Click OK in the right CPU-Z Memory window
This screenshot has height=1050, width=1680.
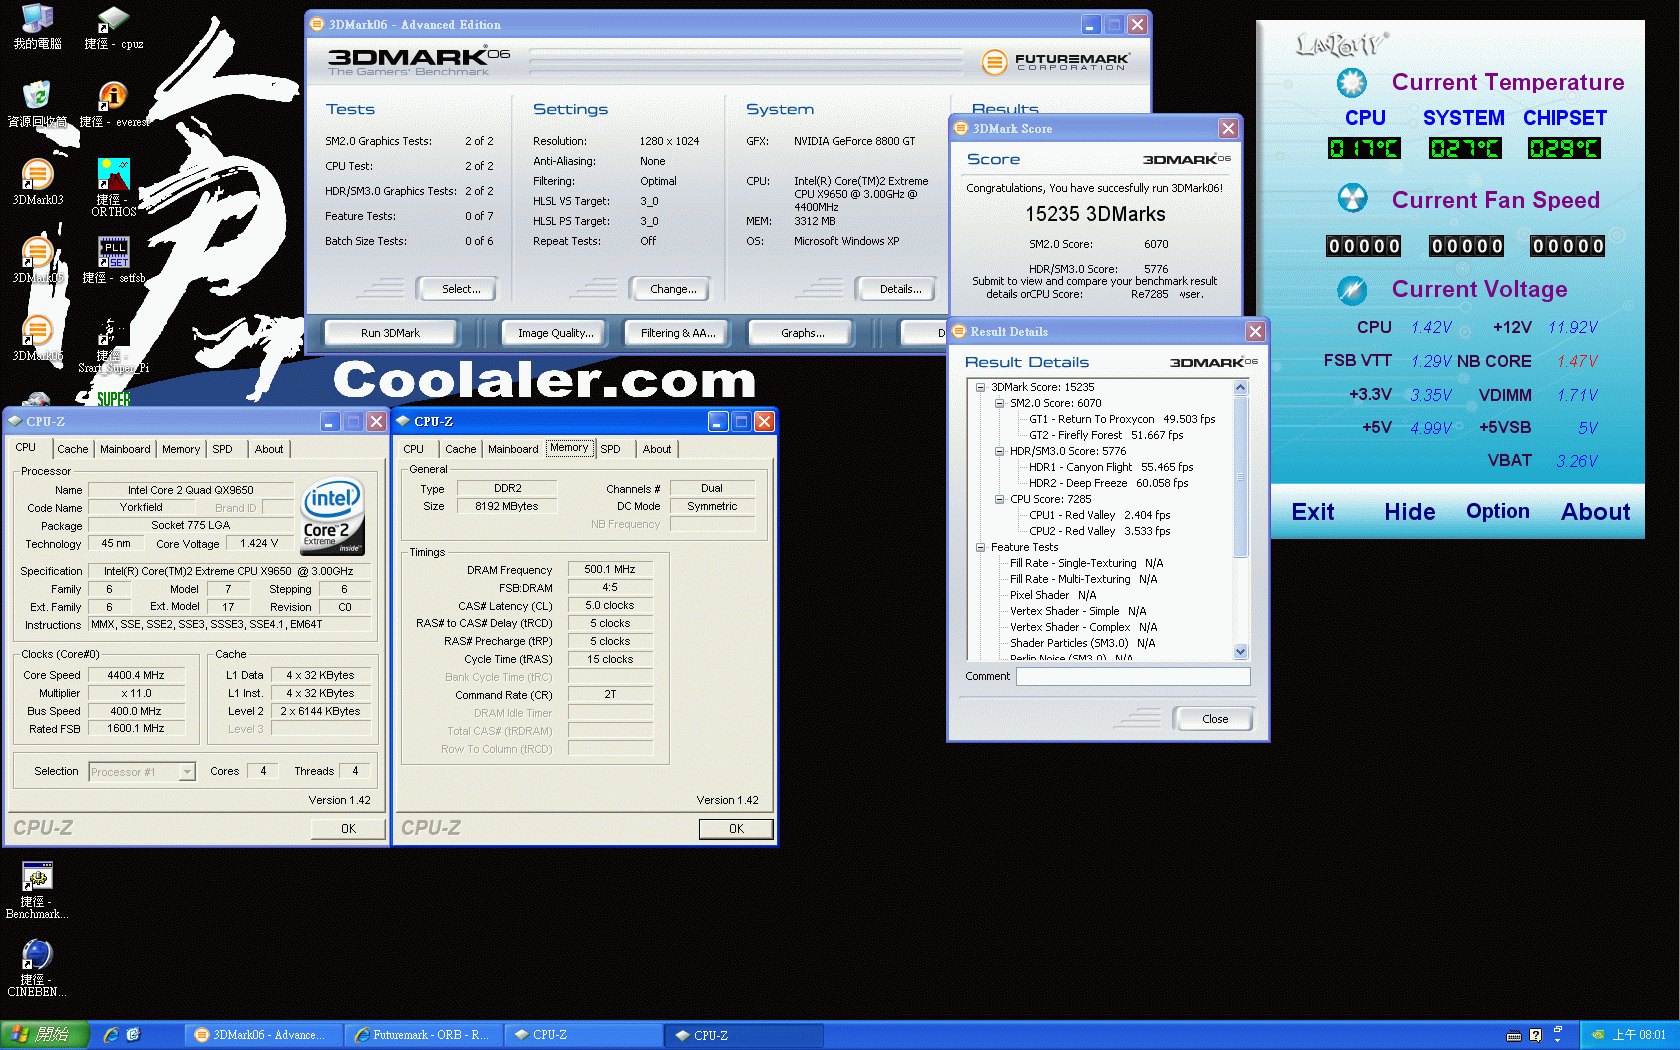click(736, 828)
